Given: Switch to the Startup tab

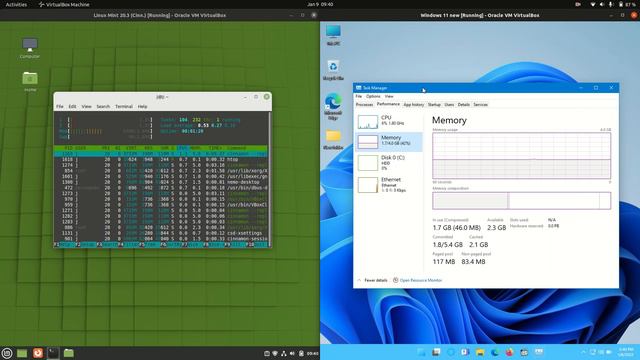Looking at the screenshot, I should 434,104.
